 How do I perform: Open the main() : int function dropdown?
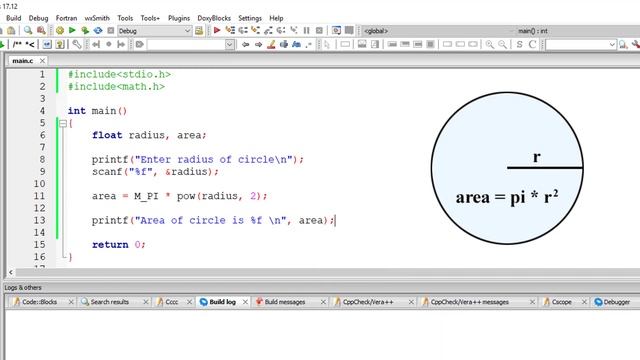coord(578,31)
